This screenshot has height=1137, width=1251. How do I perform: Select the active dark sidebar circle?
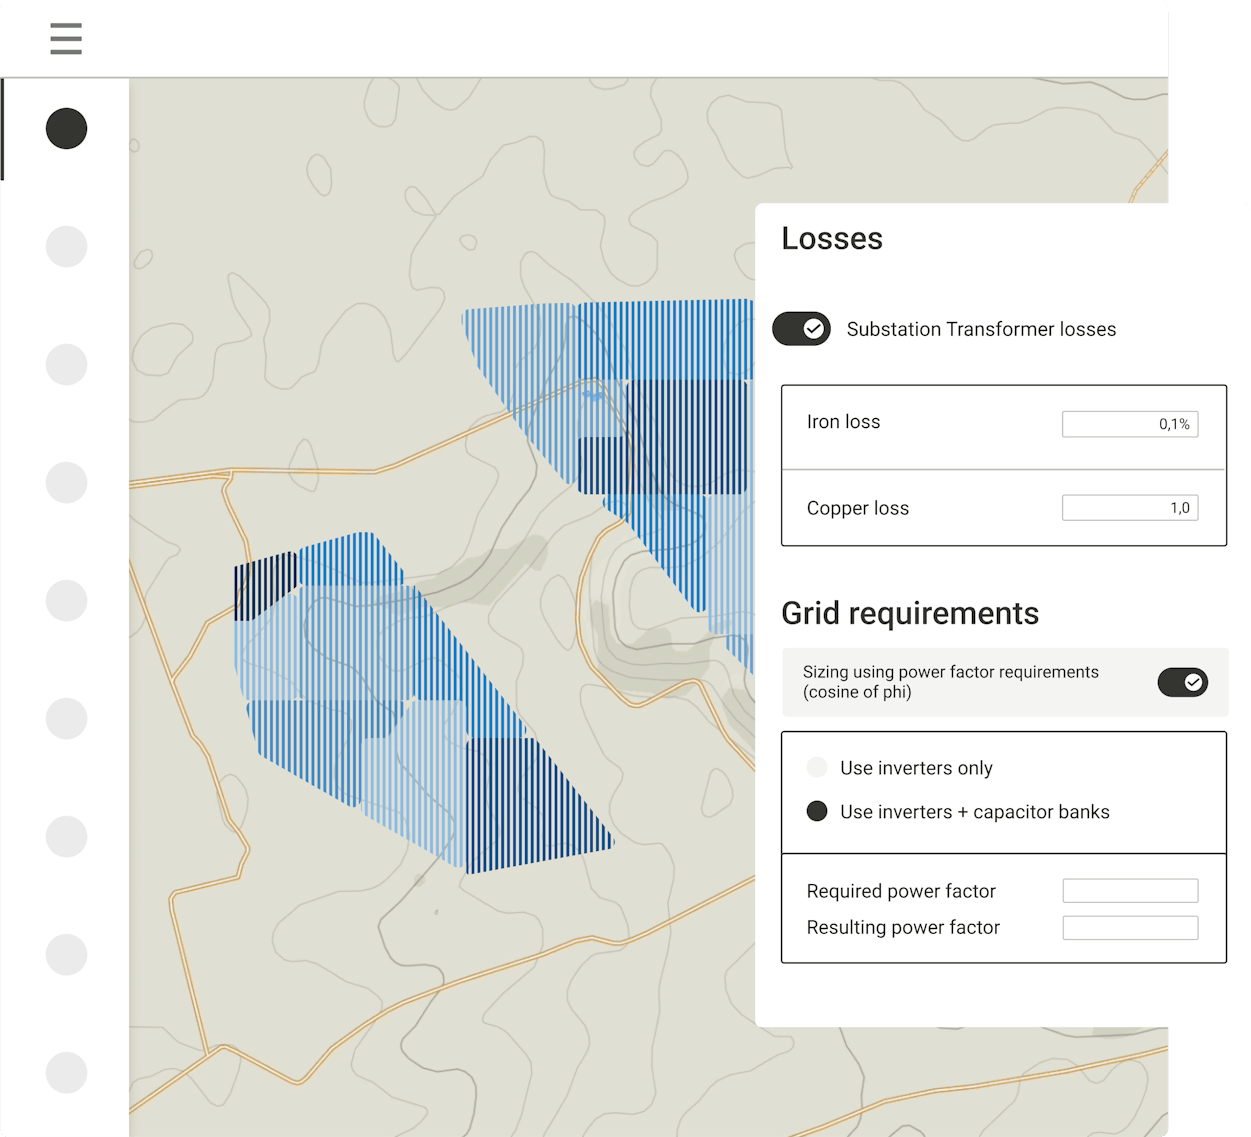pos(67,129)
